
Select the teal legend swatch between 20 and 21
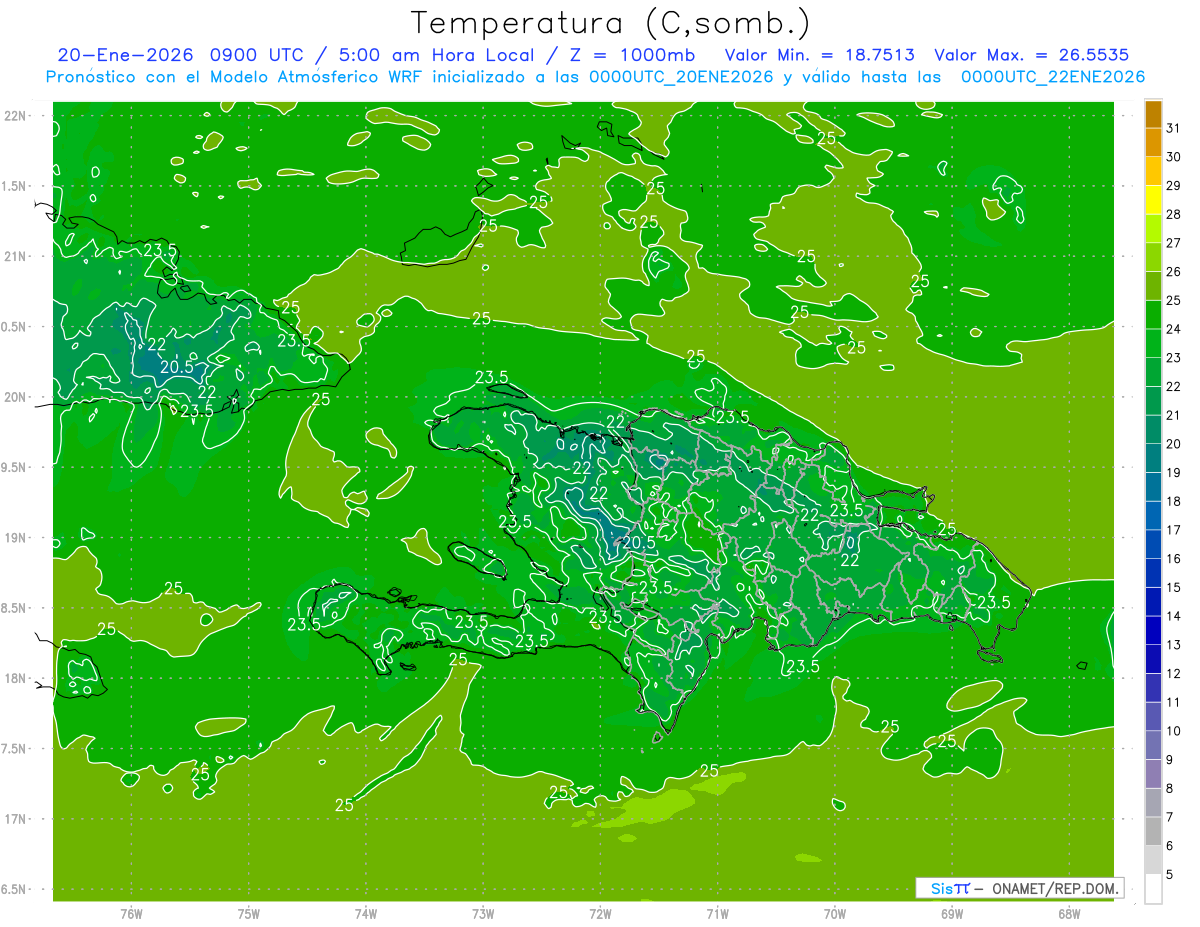1154,430
